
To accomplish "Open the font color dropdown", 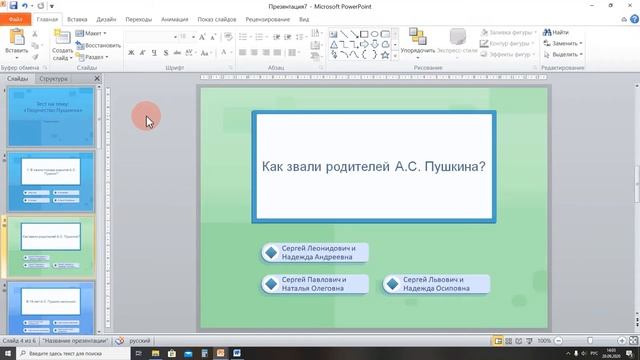I will point(231,53).
